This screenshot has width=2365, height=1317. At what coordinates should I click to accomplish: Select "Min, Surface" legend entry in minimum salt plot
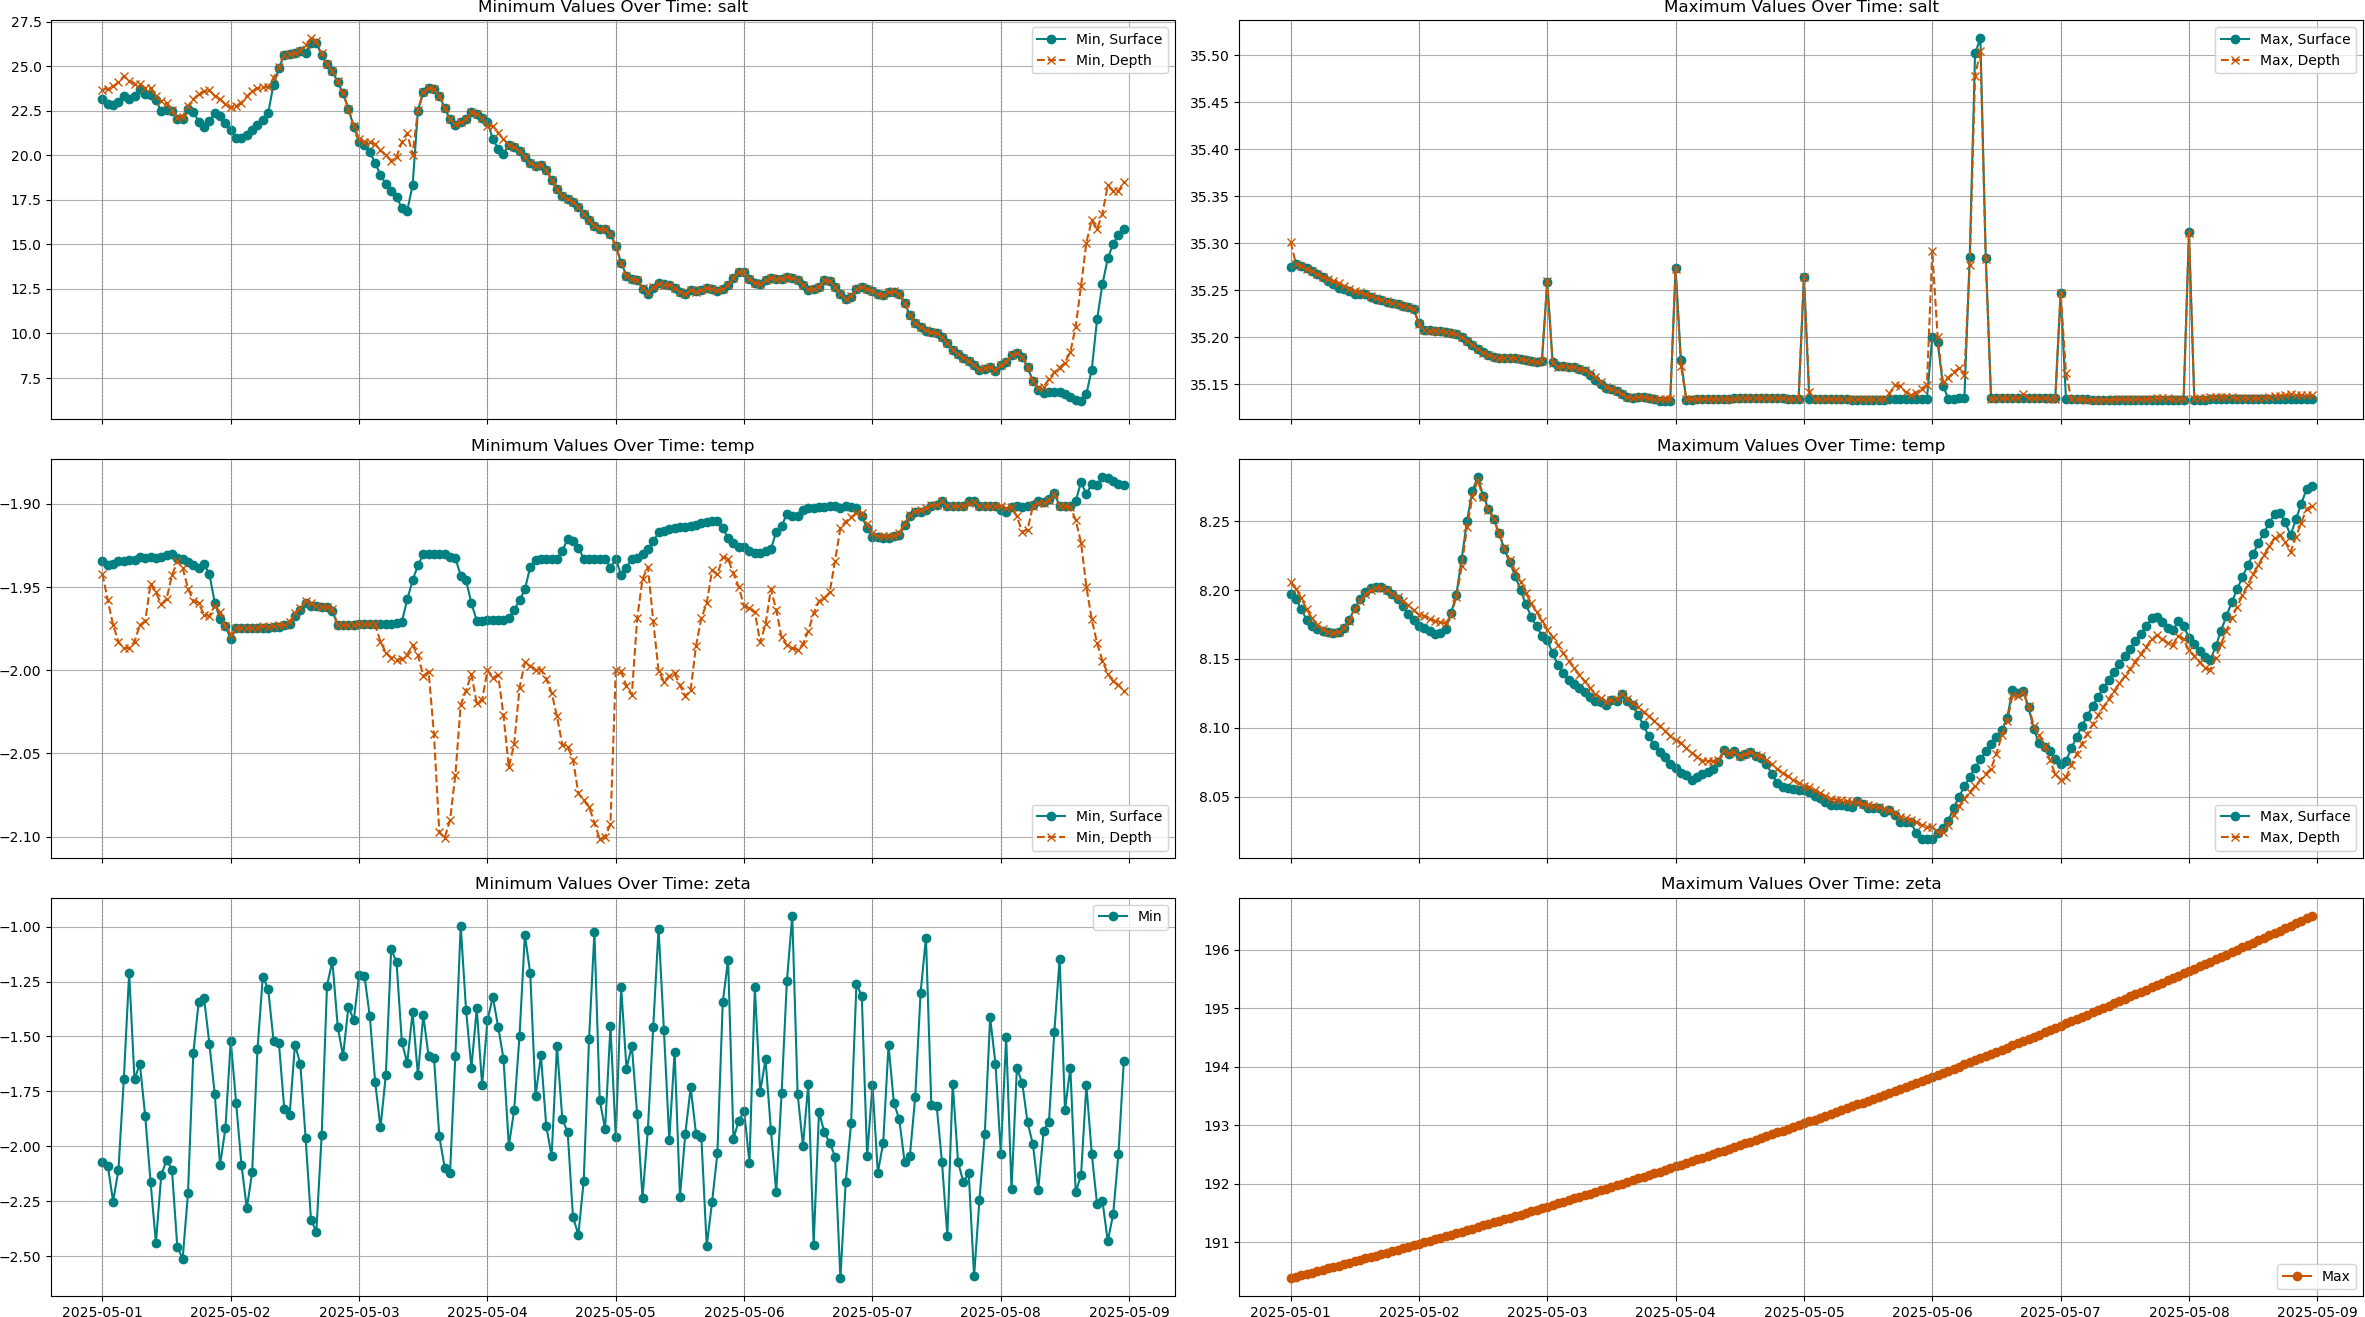1100,39
